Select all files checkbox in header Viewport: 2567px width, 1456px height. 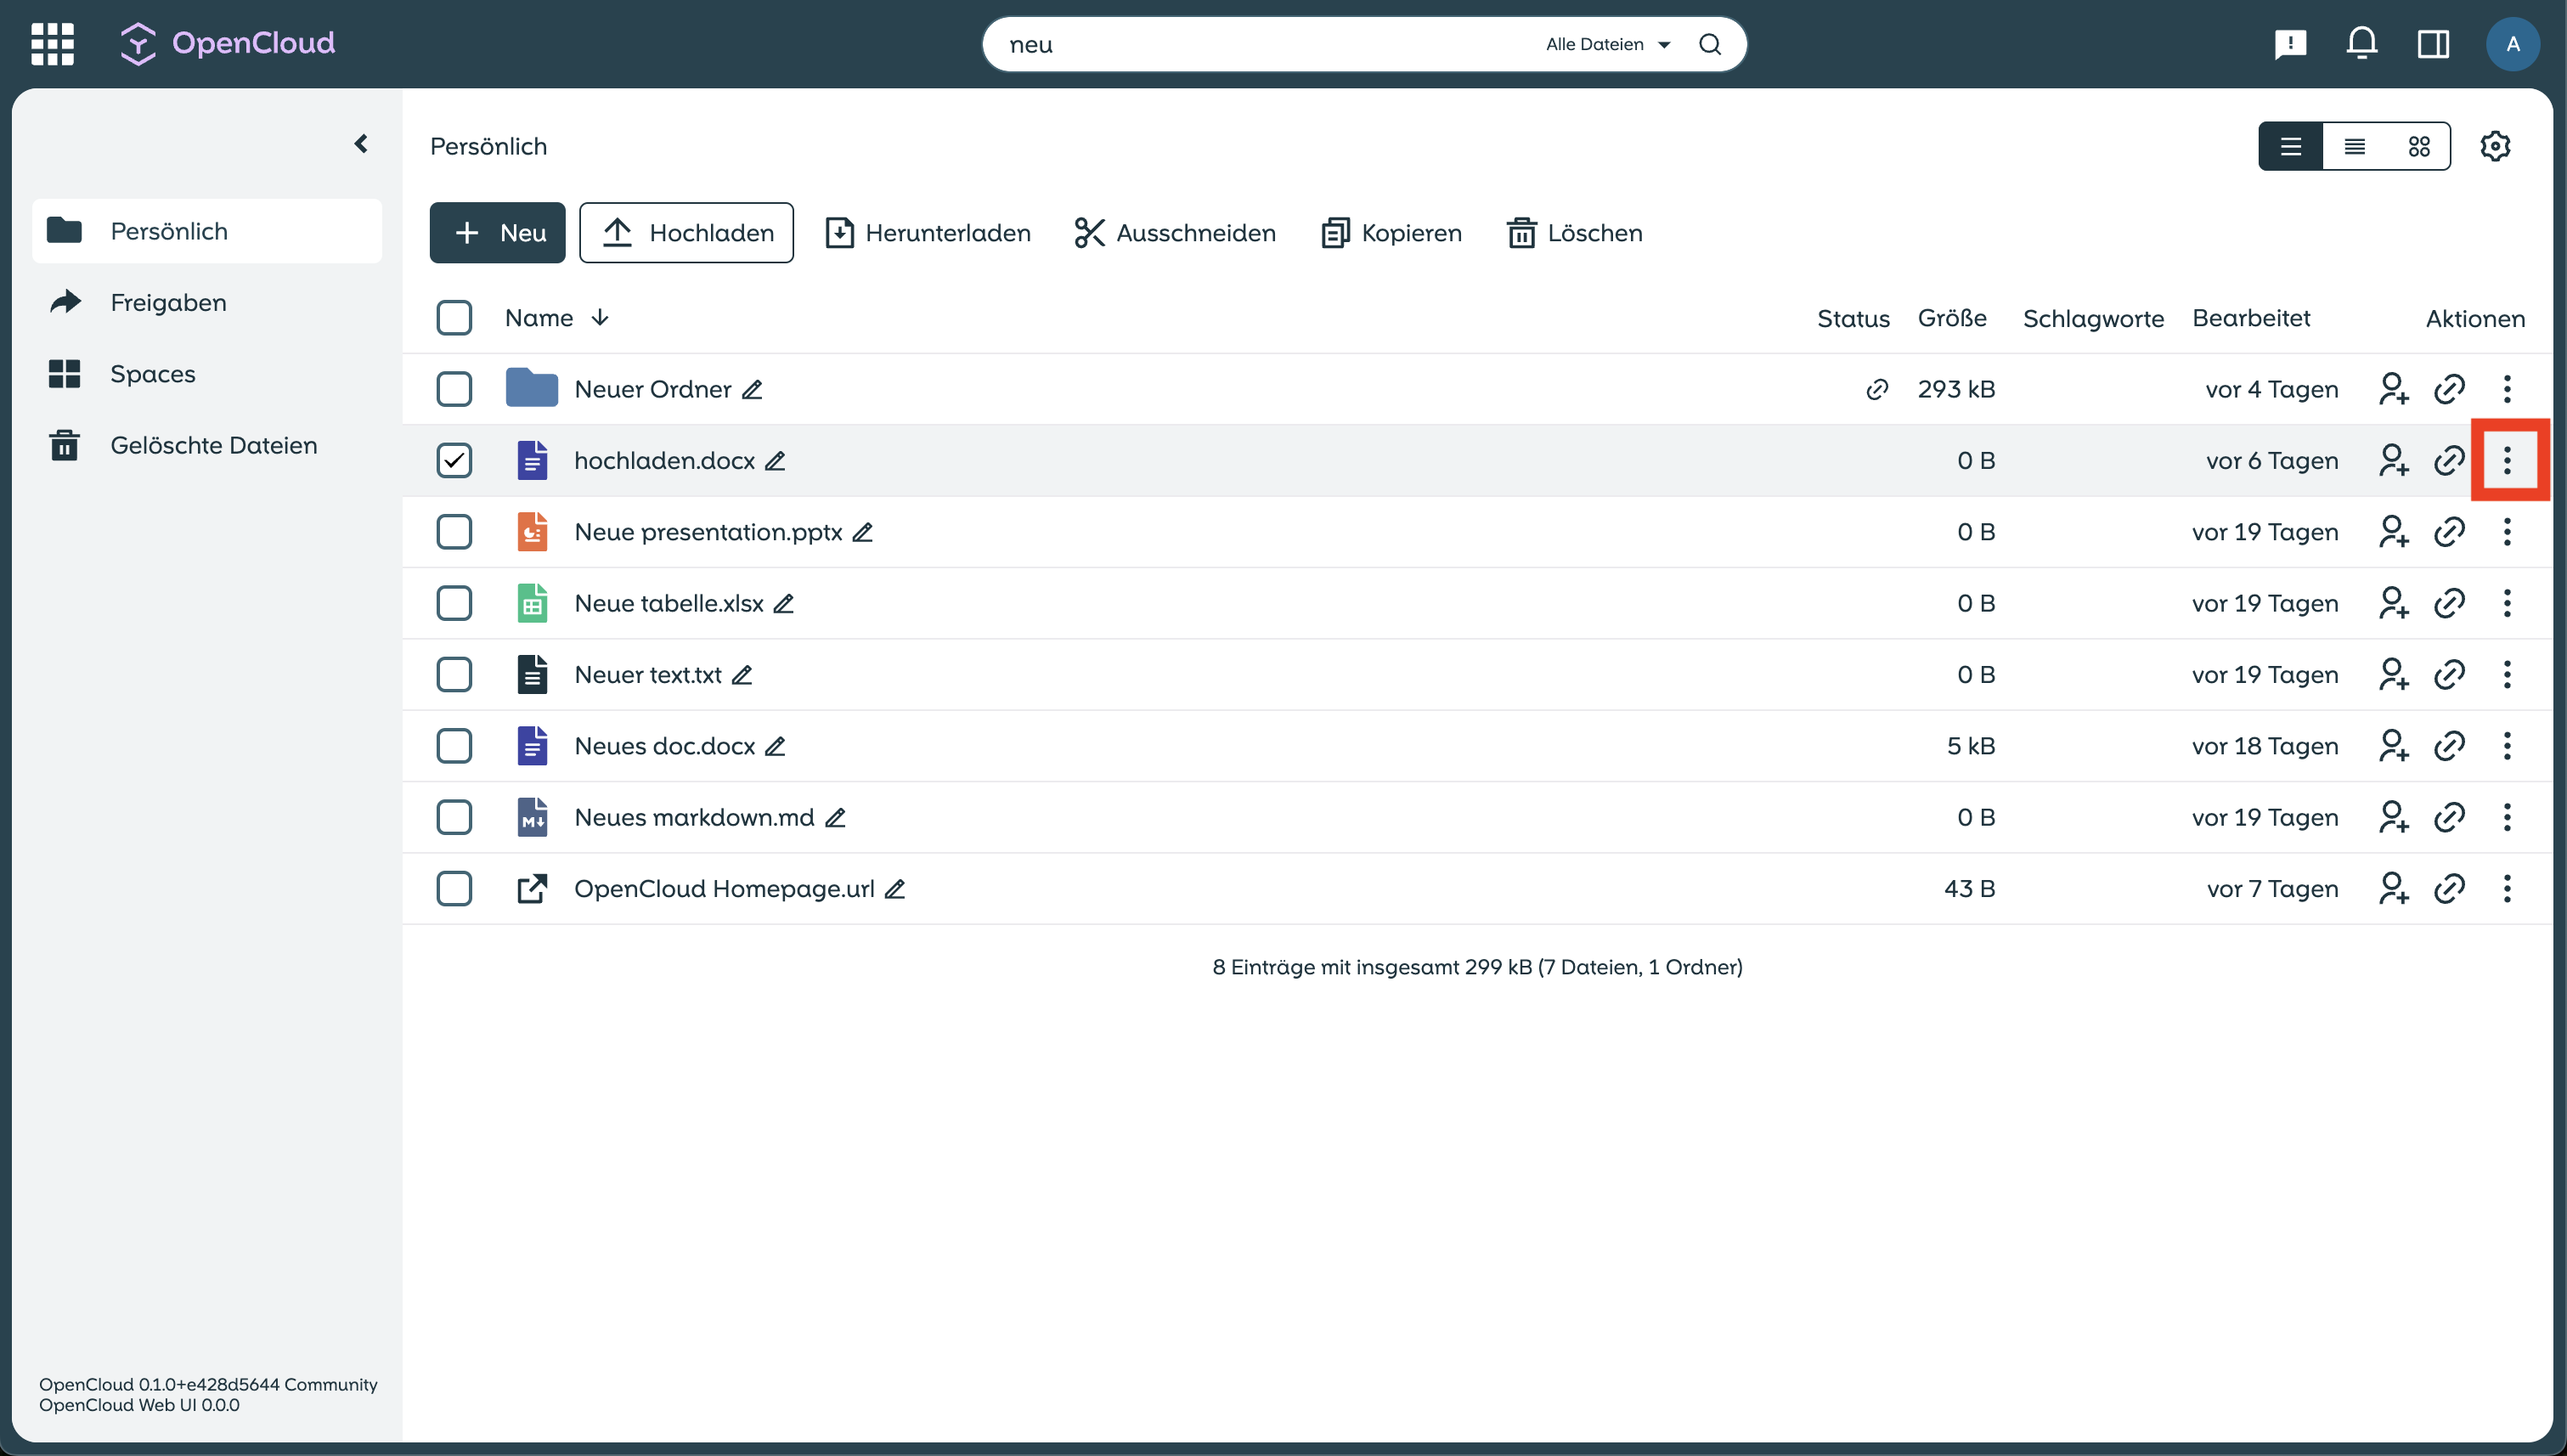454,318
